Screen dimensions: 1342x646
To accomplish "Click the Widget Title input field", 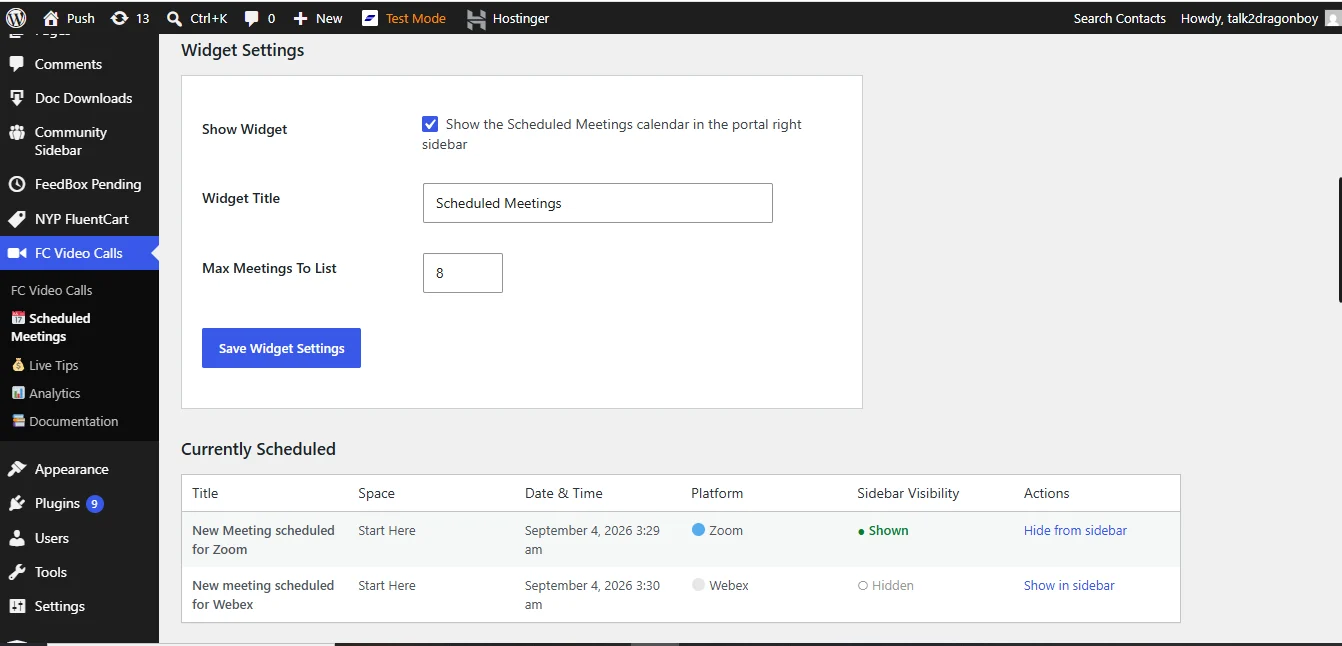I will 598,203.
